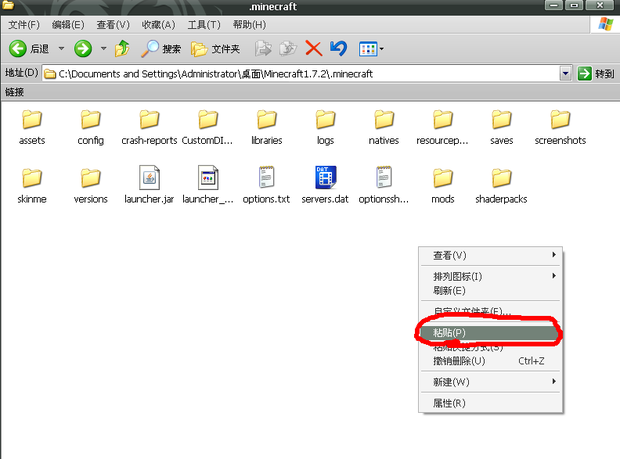The width and height of the screenshot is (620, 459).
Task: Choose Refresh (刷新) in context menu
Action: click(490, 291)
